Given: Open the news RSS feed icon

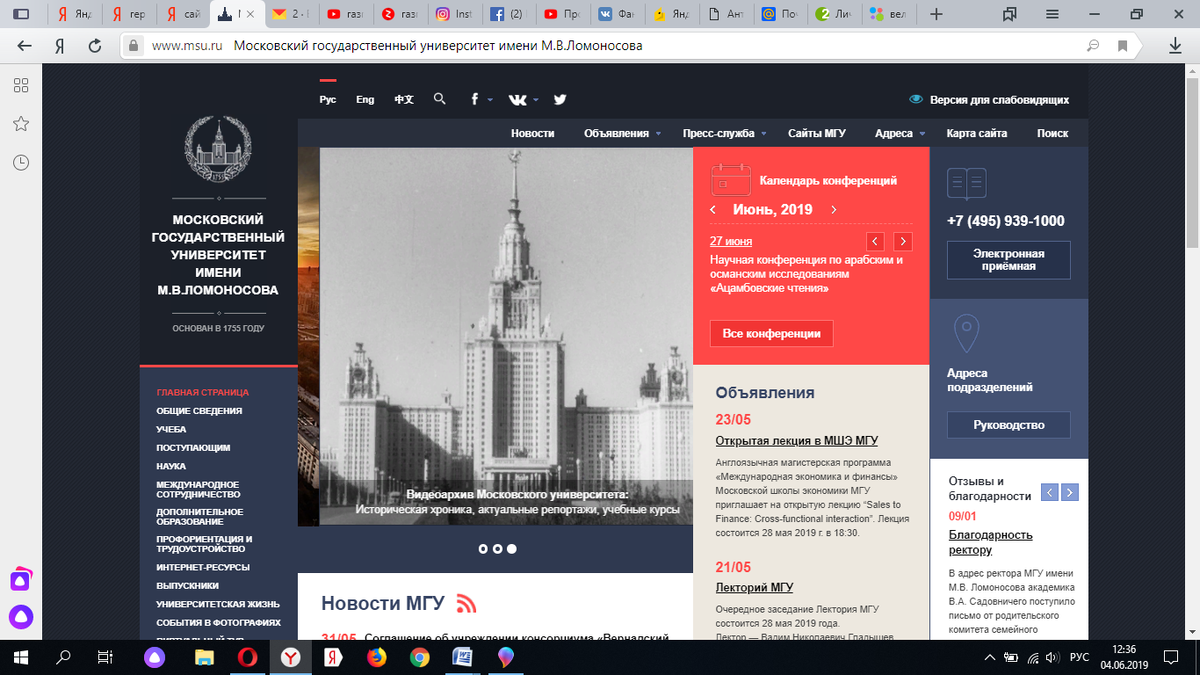Looking at the screenshot, I should coord(466,603).
